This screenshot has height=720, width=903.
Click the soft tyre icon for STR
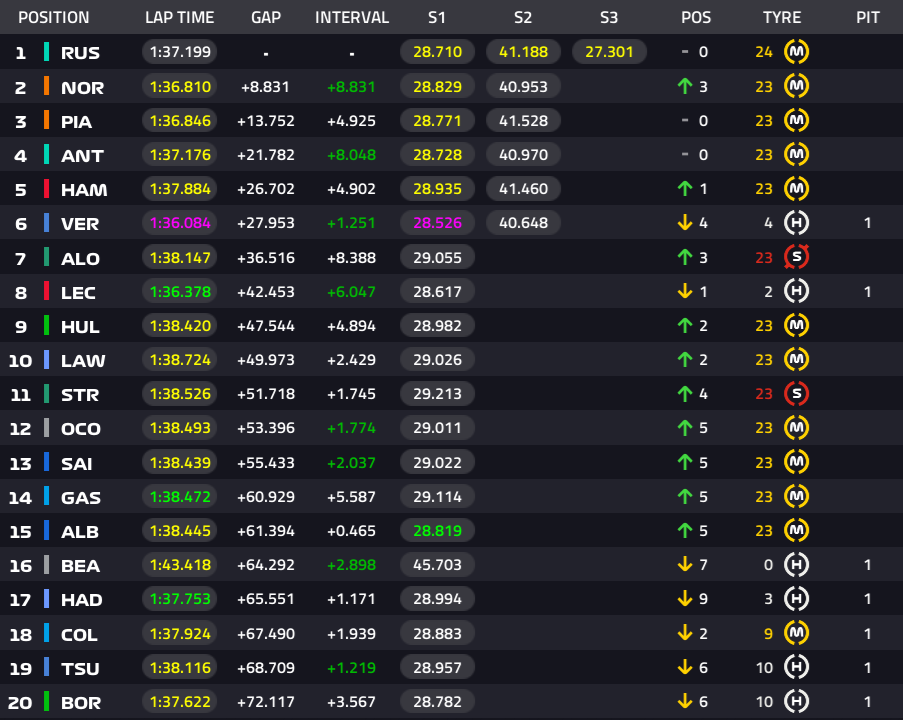tap(796, 393)
